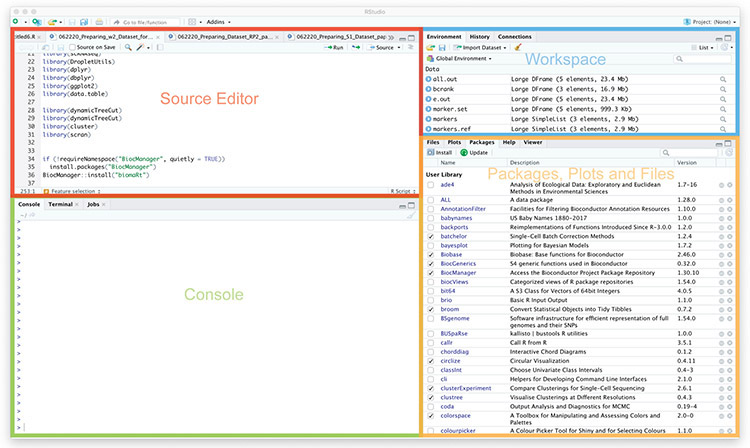The width and height of the screenshot is (750, 448).
Task: Switch to the Help tab
Action: pos(508,142)
